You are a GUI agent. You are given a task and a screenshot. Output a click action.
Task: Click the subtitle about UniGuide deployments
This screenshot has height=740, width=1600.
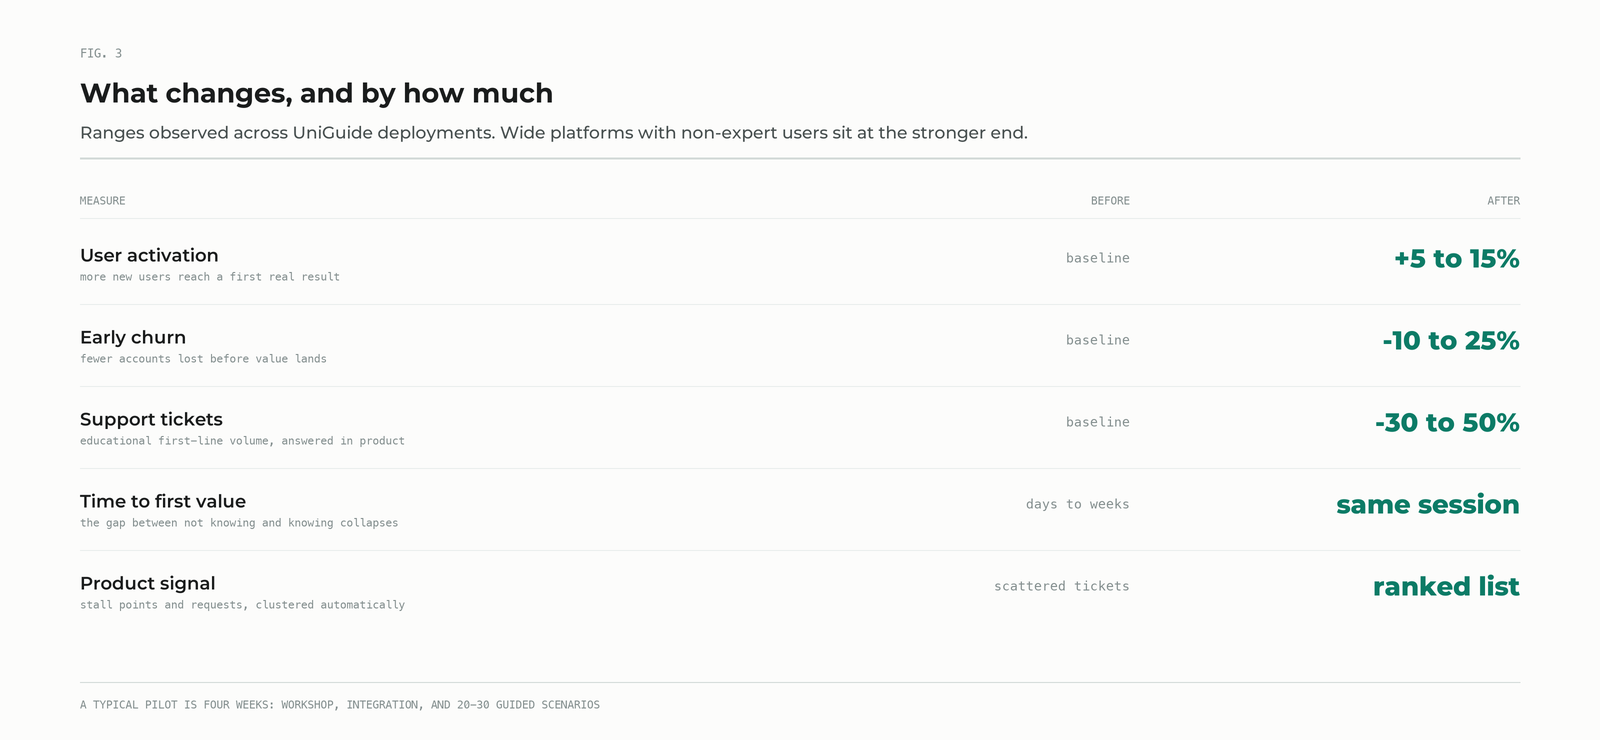tap(554, 133)
